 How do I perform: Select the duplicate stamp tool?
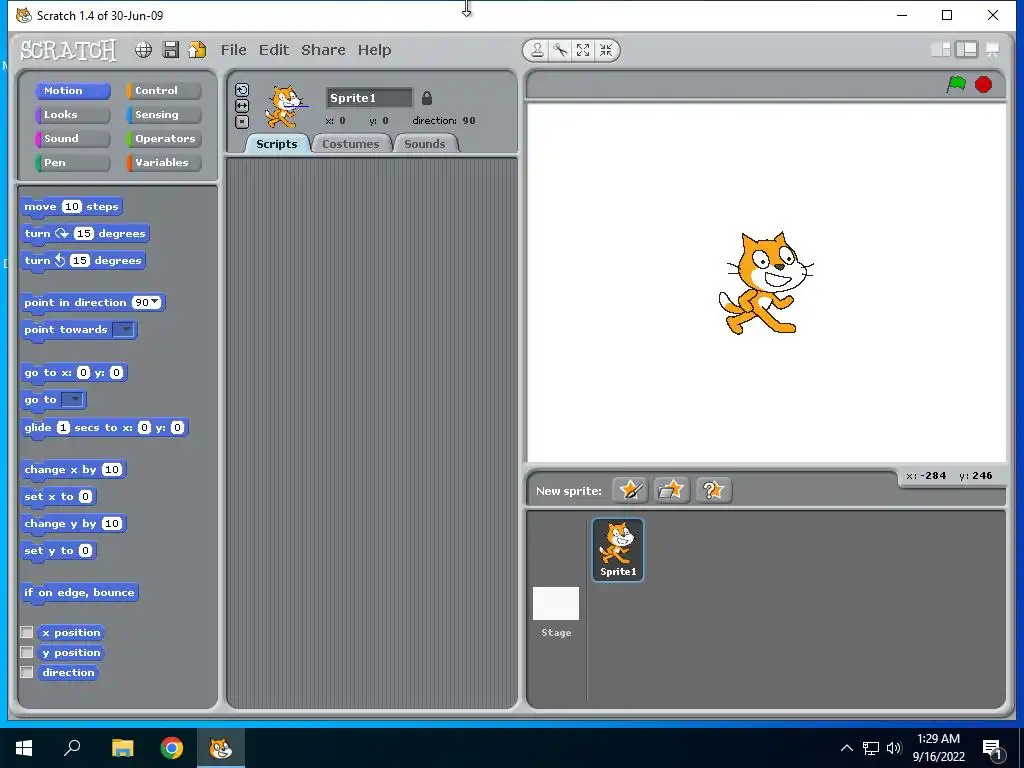pos(537,50)
